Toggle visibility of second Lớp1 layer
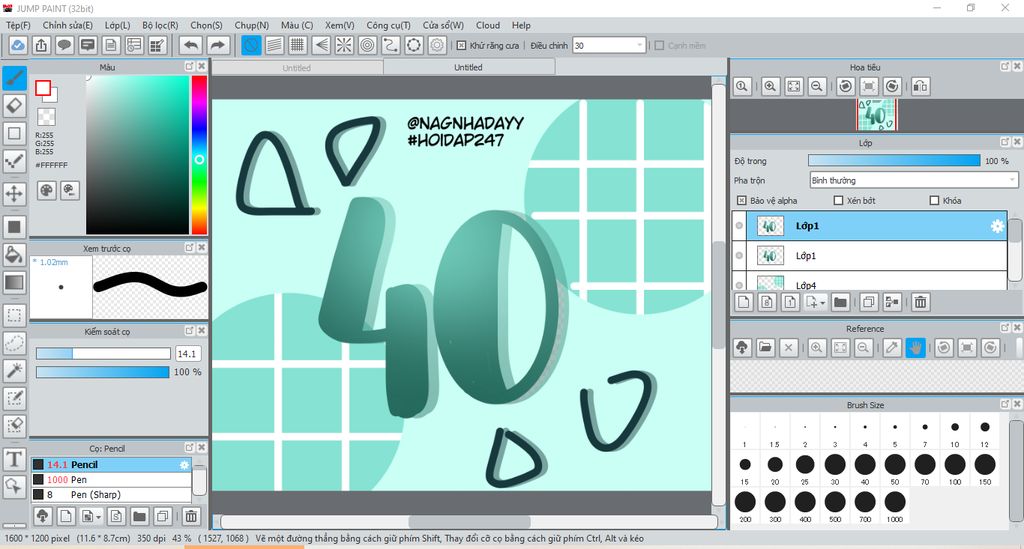Viewport: 1024px width, 549px height. (x=739, y=256)
